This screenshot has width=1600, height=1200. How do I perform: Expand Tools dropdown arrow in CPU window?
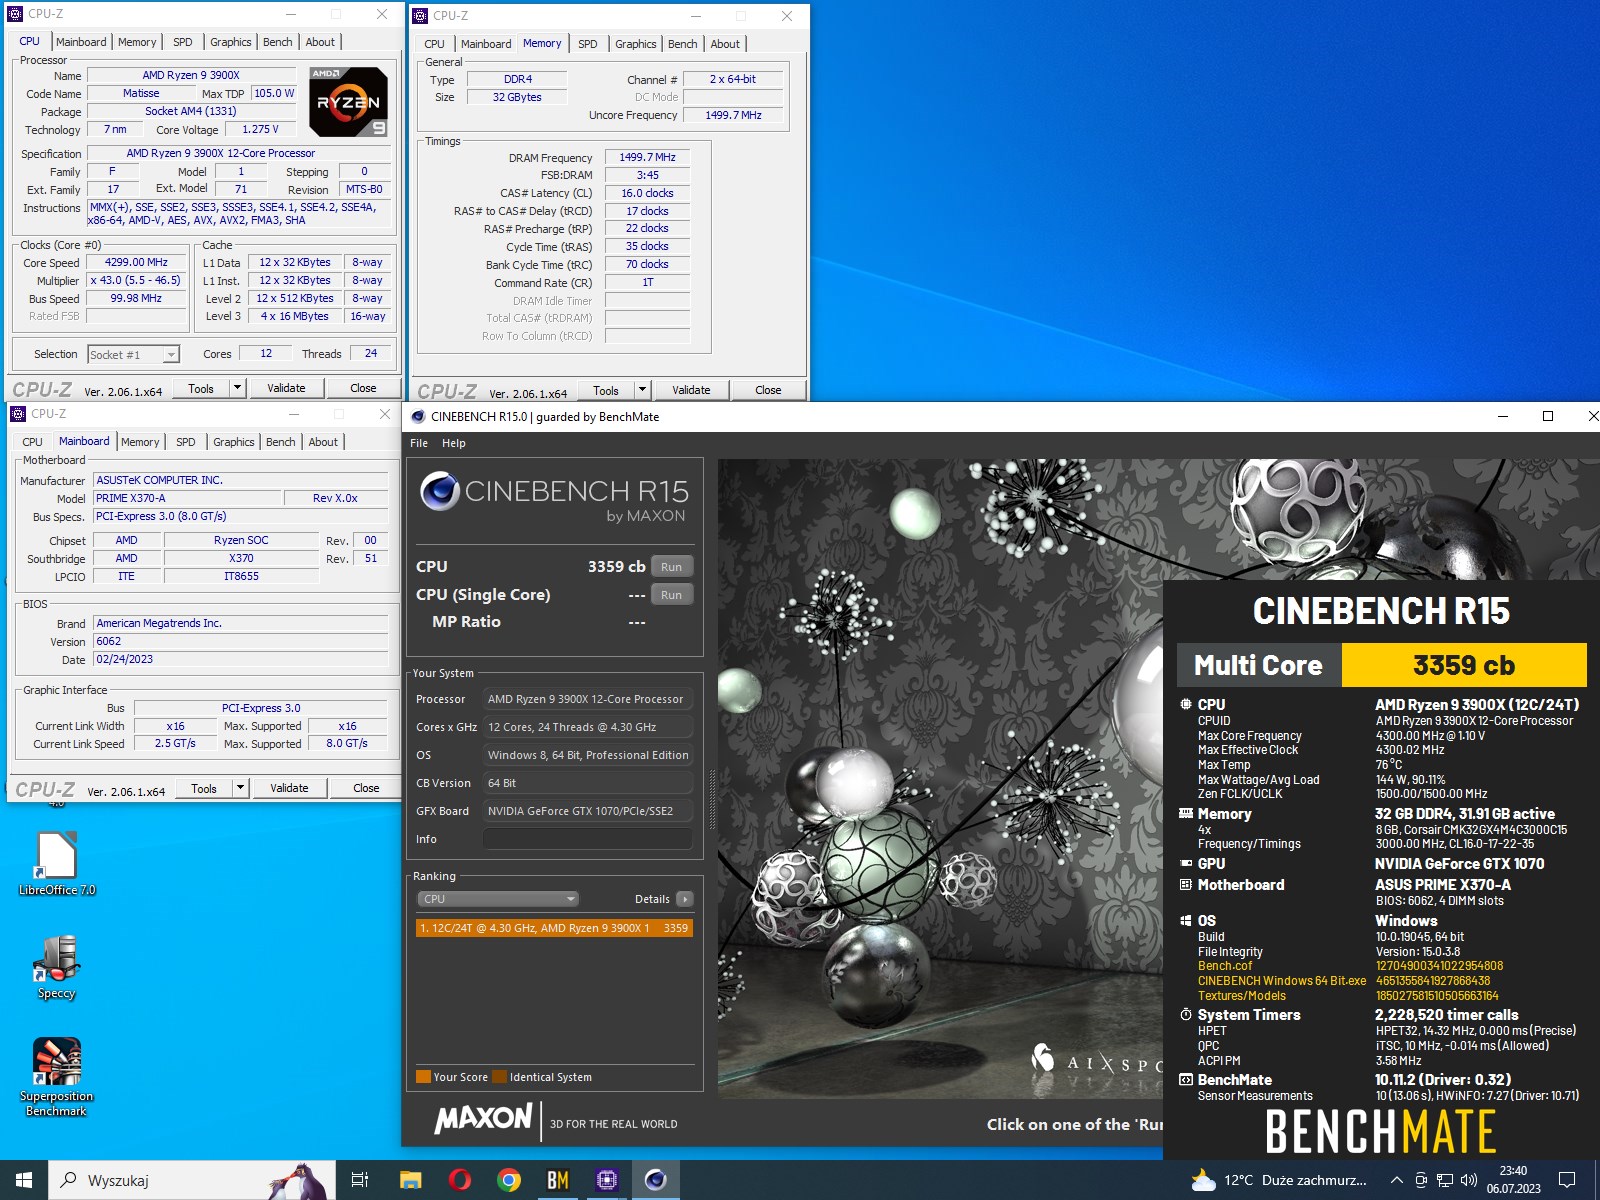[237, 388]
